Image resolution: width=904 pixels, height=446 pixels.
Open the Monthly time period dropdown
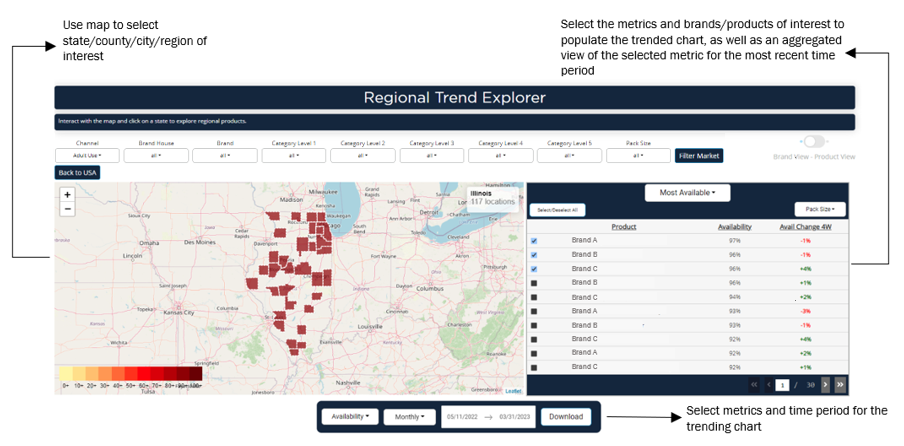(x=408, y=417)
